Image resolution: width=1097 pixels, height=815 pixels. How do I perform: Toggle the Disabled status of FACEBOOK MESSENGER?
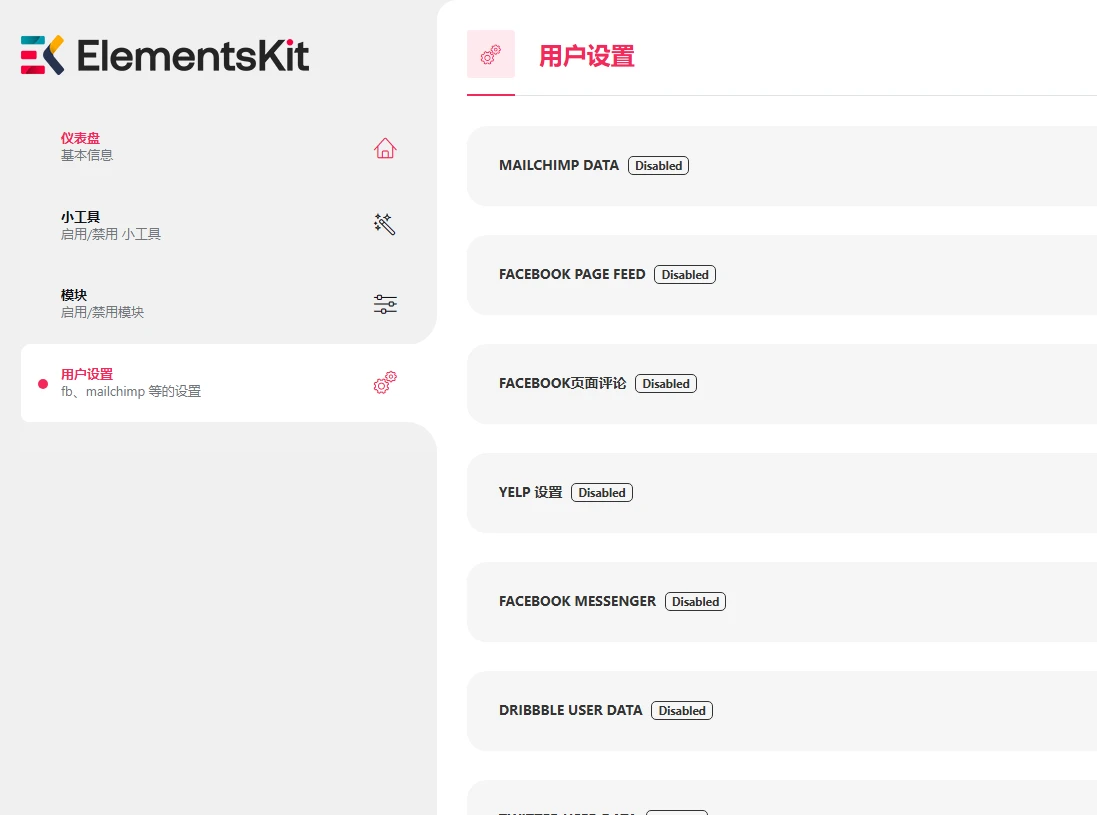coord(695,601)
